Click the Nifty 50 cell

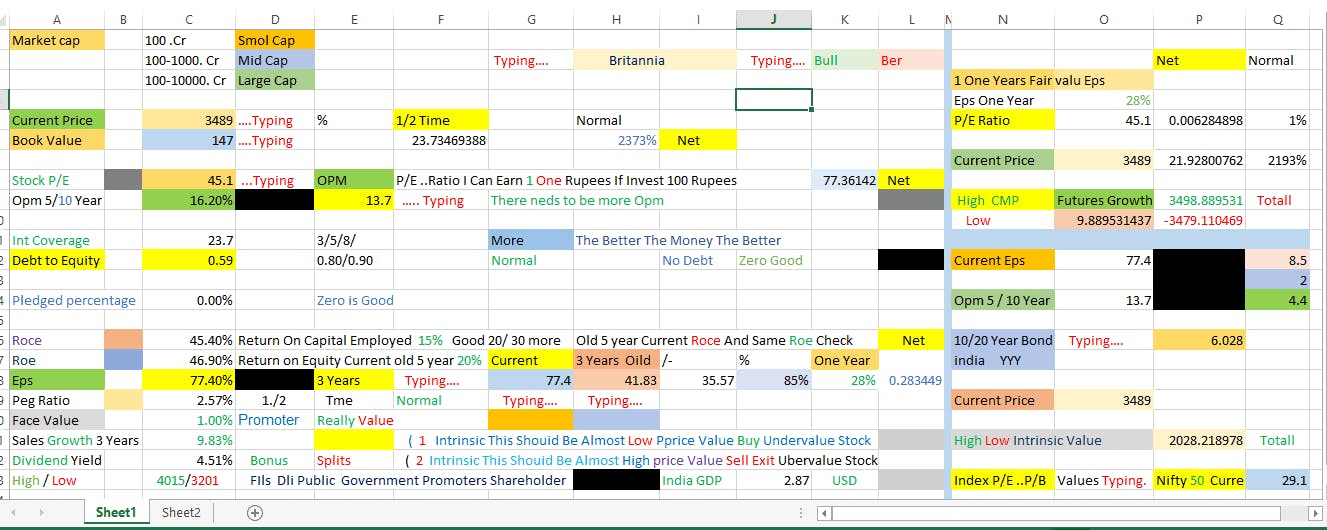click(1199, 480)
